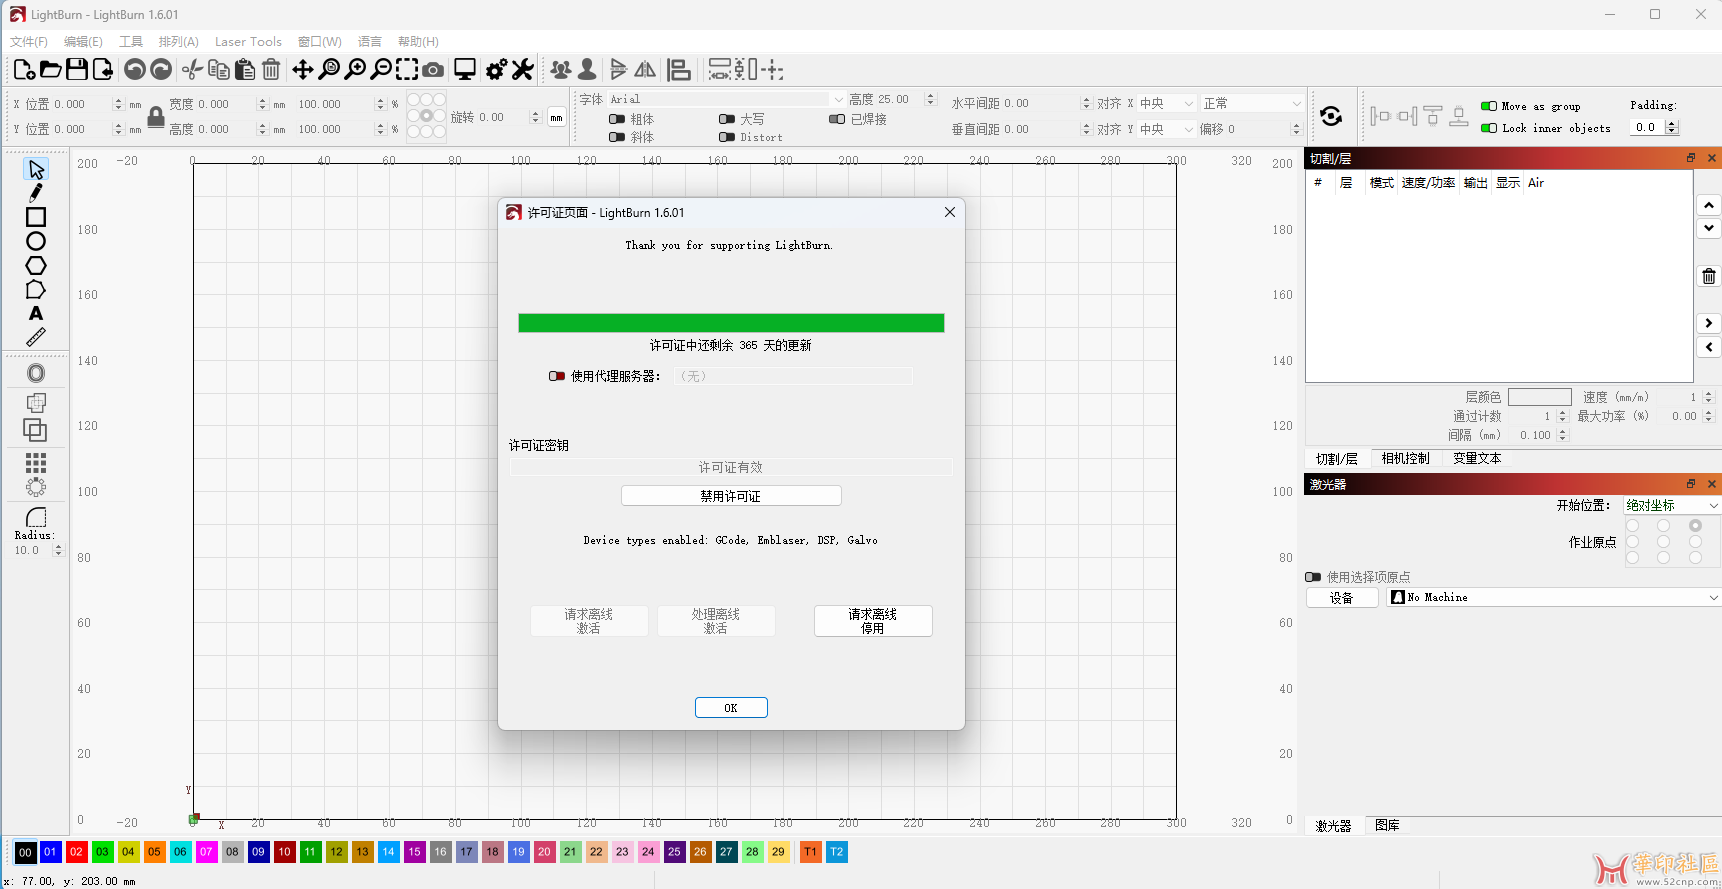Open the 对齐 X 中央 dropdown

click(x=1167, y=103)
